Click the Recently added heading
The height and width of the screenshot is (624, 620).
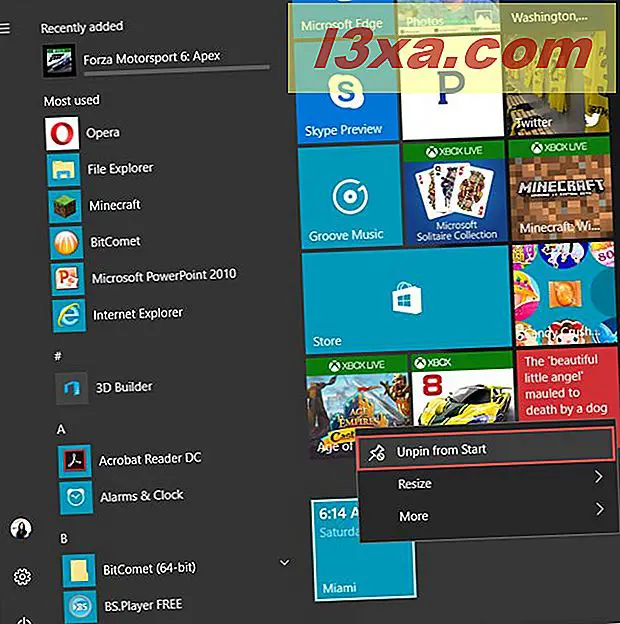click(x=82, y=27)
